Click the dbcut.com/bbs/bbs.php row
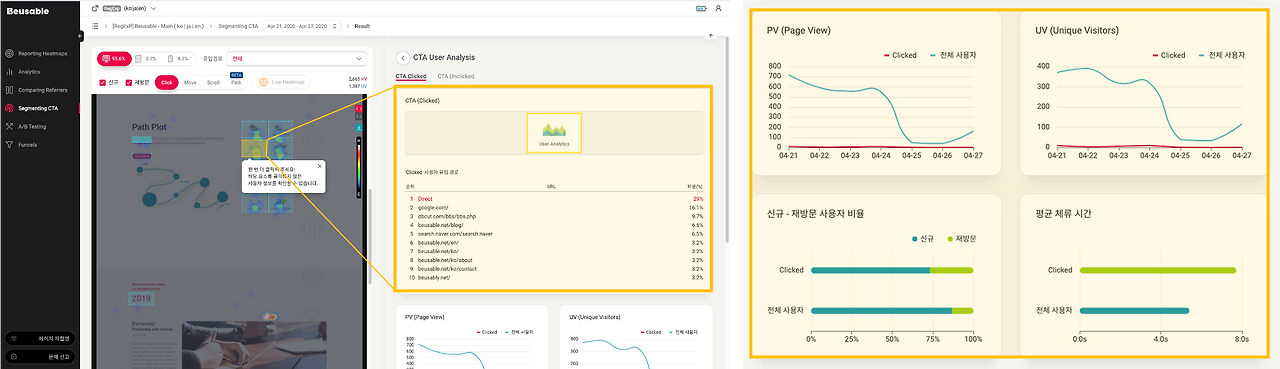 tap(555, 216)
